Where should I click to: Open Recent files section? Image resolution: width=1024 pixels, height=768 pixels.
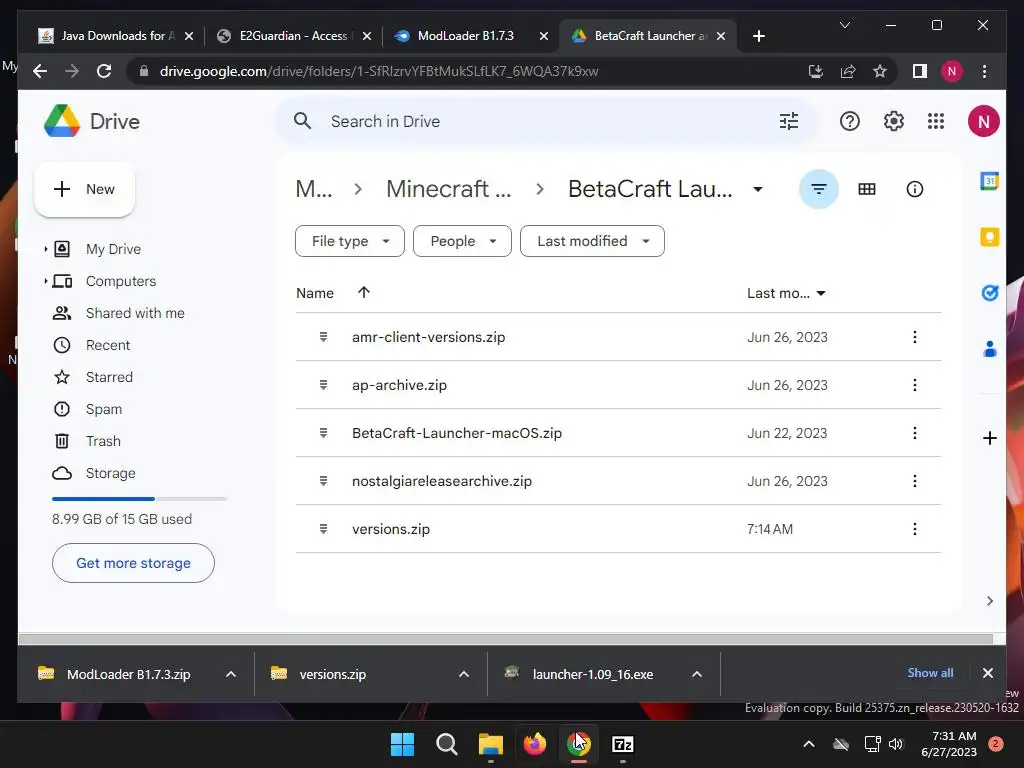pos(108,345)
